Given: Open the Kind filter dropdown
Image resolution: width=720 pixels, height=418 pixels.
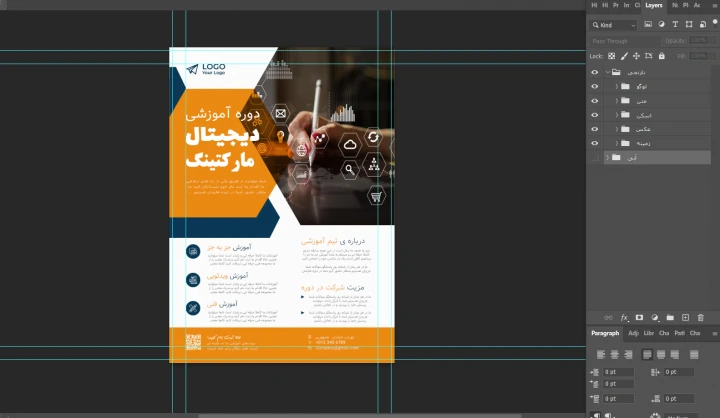Looking at the screenshot, I should click(614, 24).
